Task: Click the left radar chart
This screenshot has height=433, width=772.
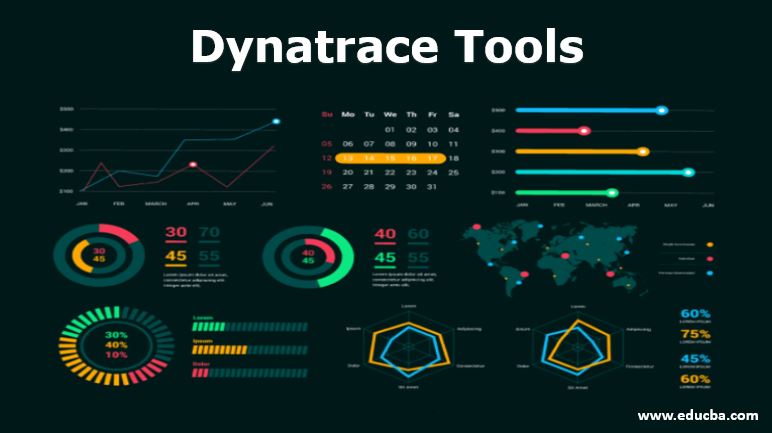Action: (x=408, y=347)
